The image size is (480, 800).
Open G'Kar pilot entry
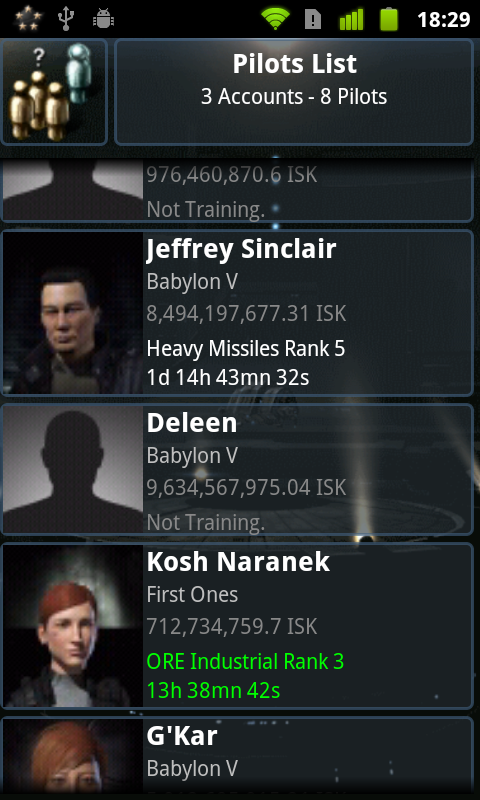click(x=238, y=757)
